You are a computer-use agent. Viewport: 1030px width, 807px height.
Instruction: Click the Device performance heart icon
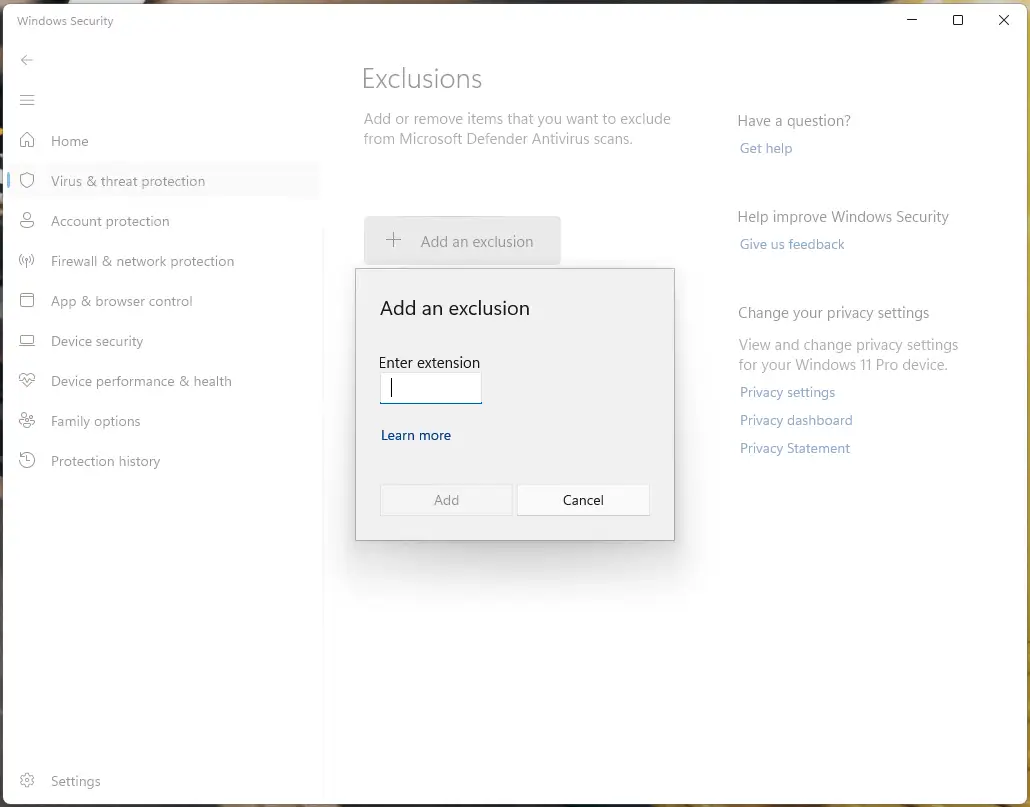(27, 380)
